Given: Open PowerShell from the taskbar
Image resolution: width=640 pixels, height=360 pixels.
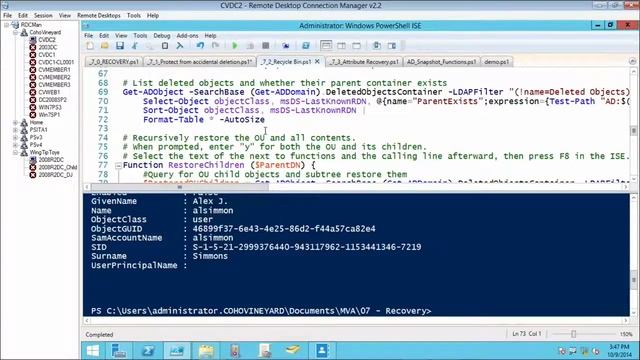Looking at the screenshot, I should (148, 351).
